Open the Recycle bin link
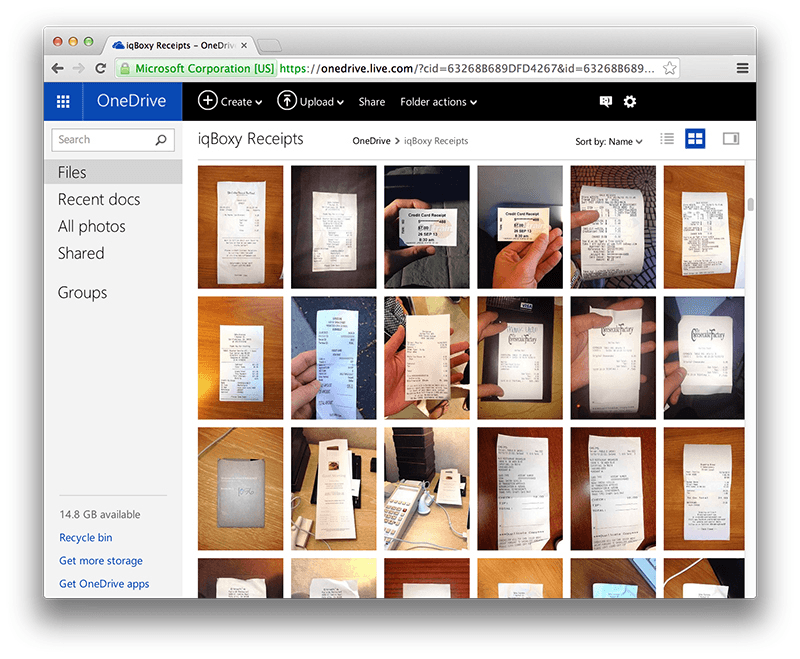This screenshot has width=800, height=659. [85, 537]
